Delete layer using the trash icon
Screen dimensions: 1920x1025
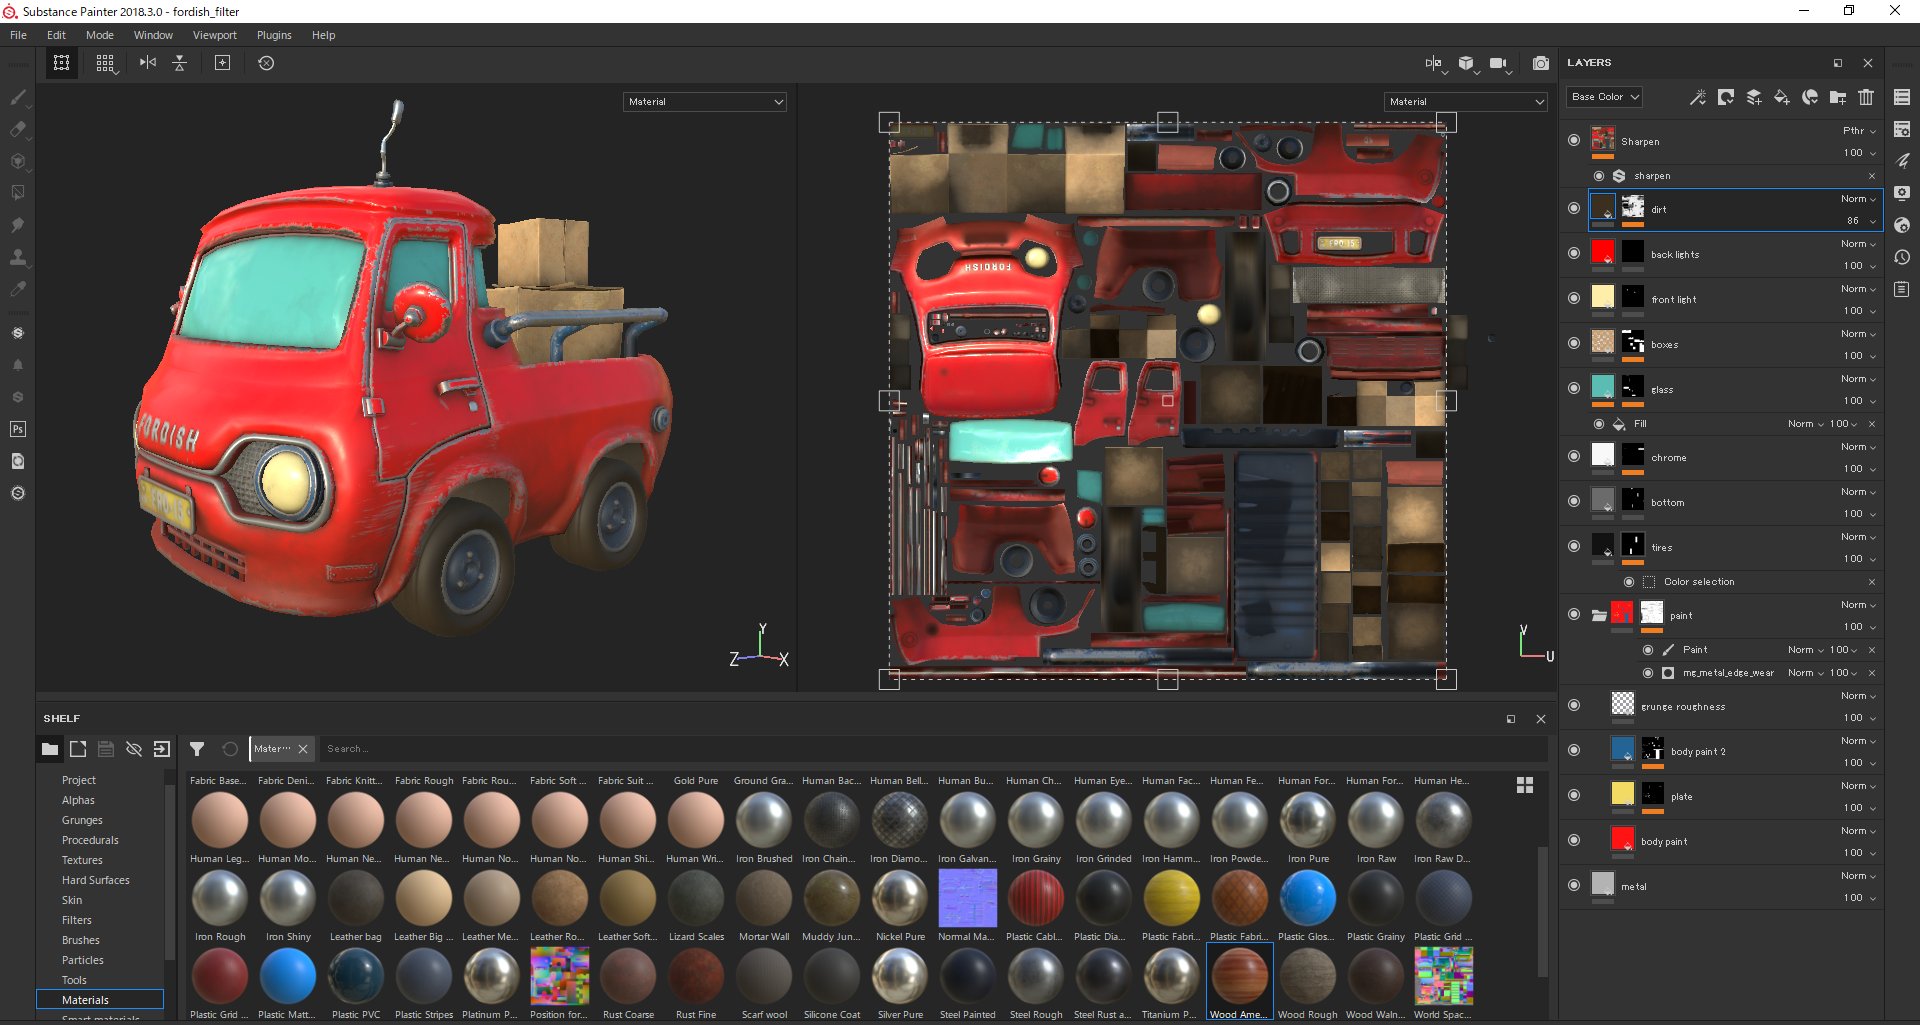tap(1866, 97)
